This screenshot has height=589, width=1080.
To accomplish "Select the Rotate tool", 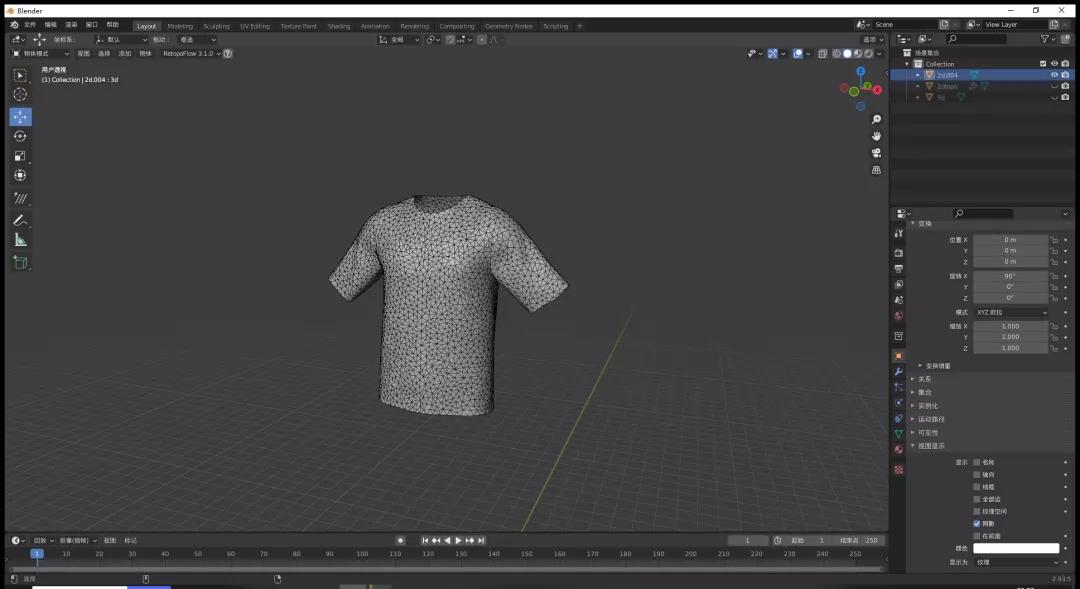I will pos(20,136).
